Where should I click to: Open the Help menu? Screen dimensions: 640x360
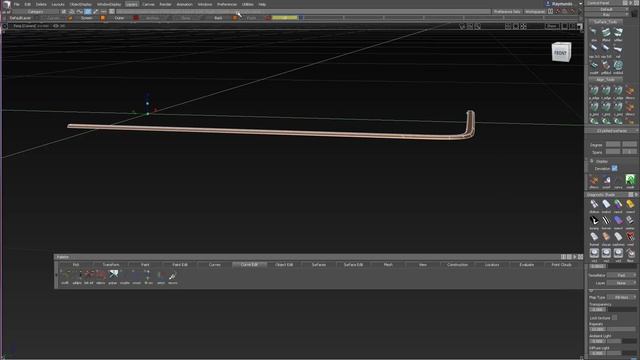[x=262, y=4]
